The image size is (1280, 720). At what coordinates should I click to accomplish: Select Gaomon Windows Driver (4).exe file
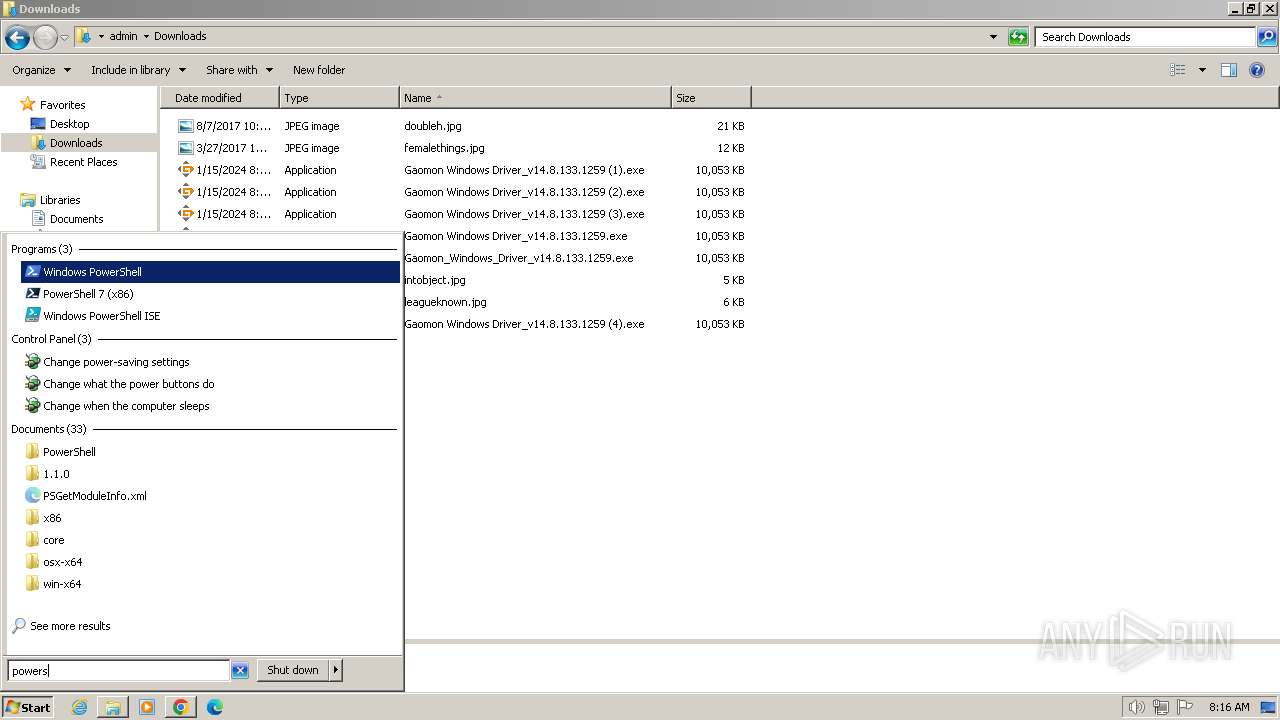click(x=524, y=324)
